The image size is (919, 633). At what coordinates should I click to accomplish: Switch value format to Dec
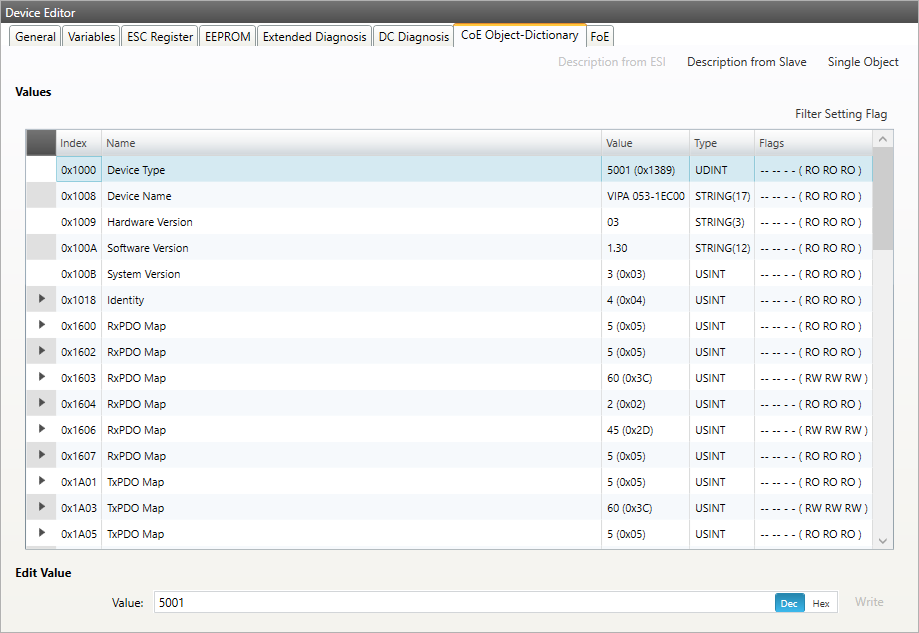789,603
